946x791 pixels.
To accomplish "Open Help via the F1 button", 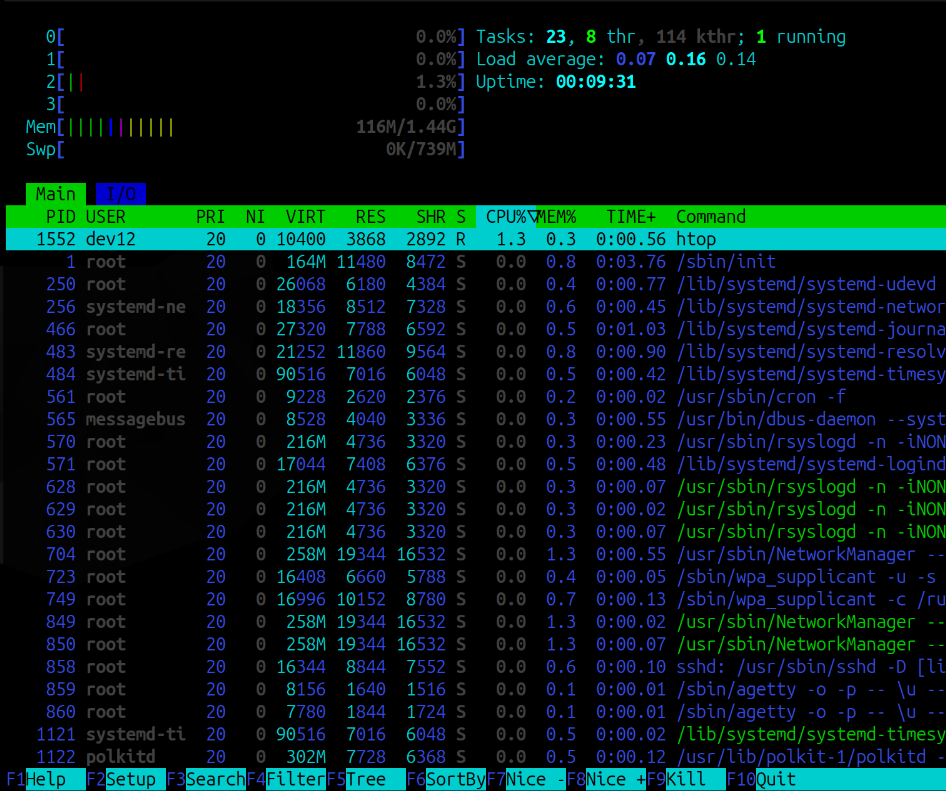I will pos(45,780).
